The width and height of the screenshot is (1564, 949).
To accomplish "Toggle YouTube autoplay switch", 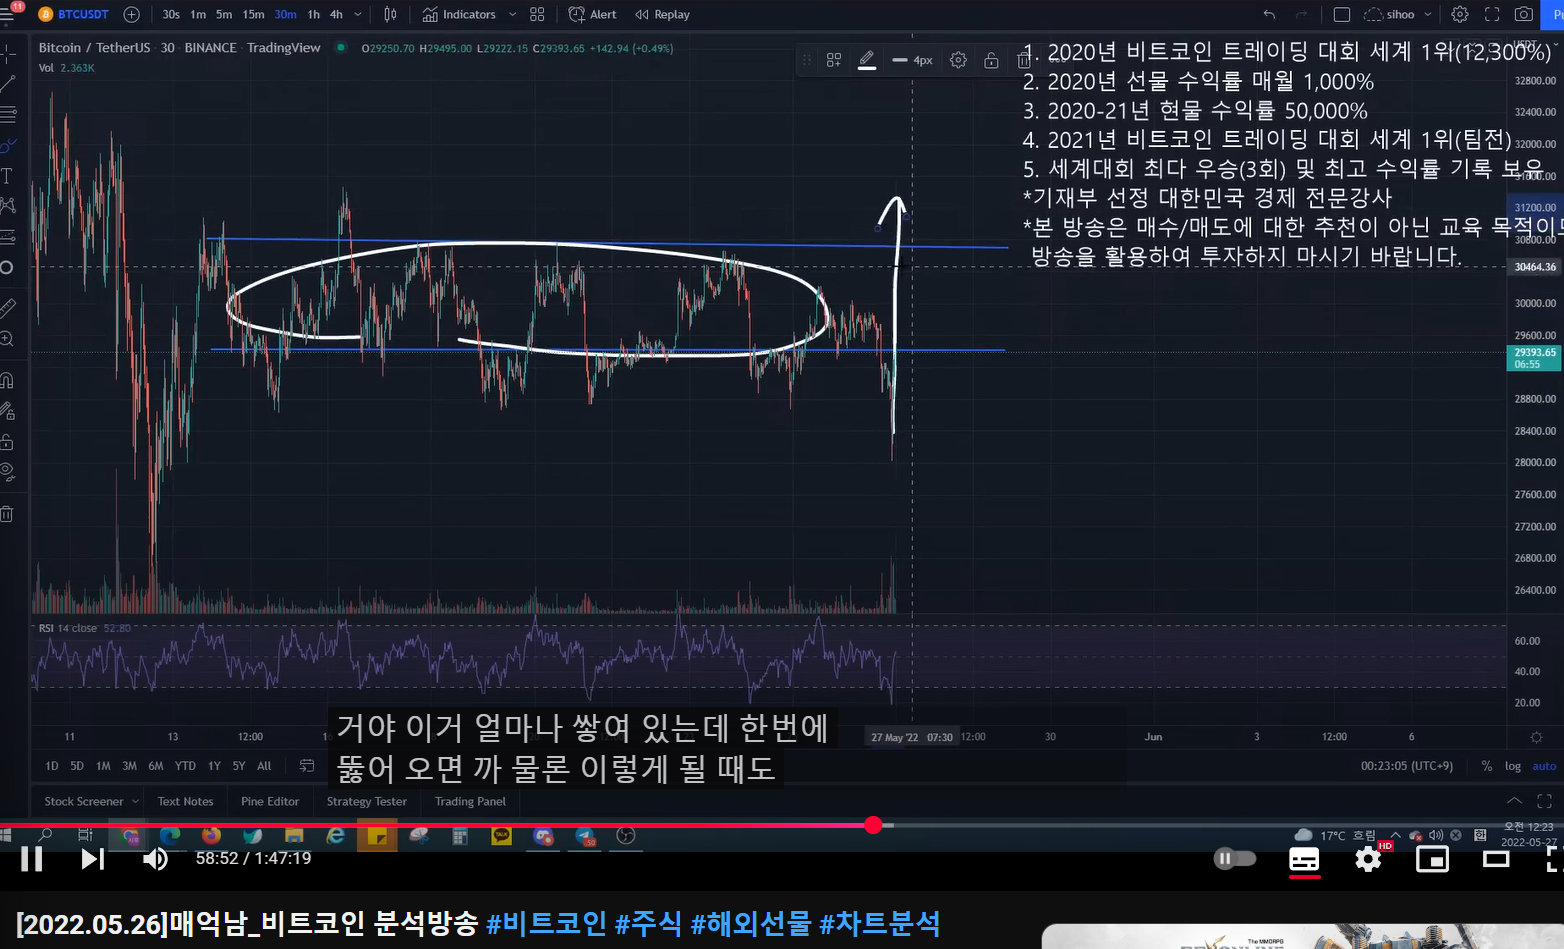I will pos(1235,858).
